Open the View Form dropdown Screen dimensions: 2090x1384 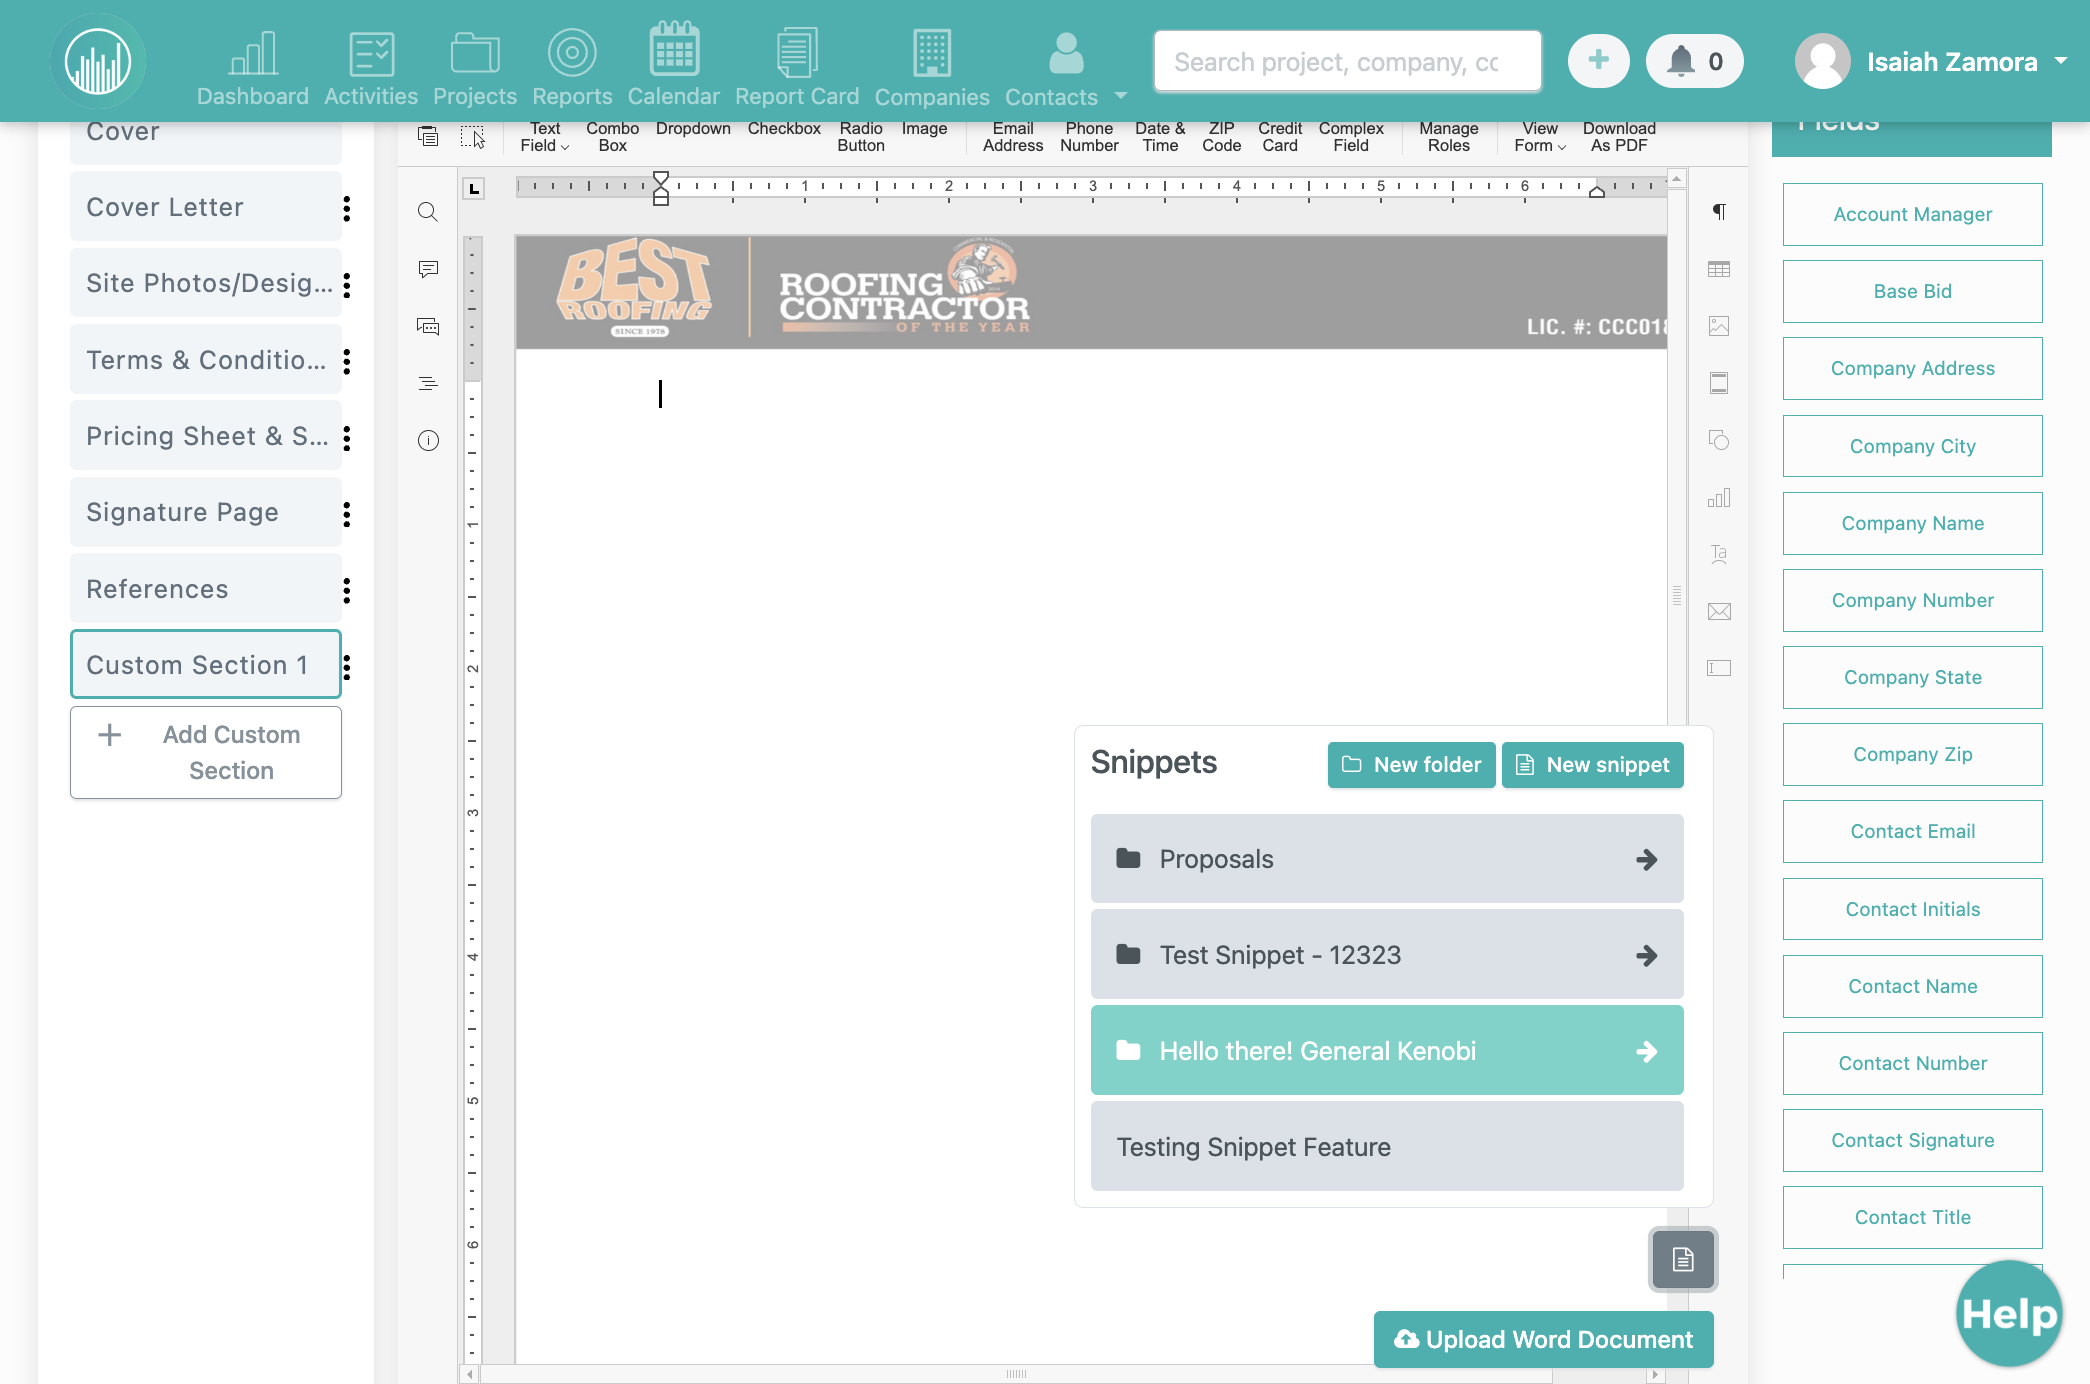1540,137
